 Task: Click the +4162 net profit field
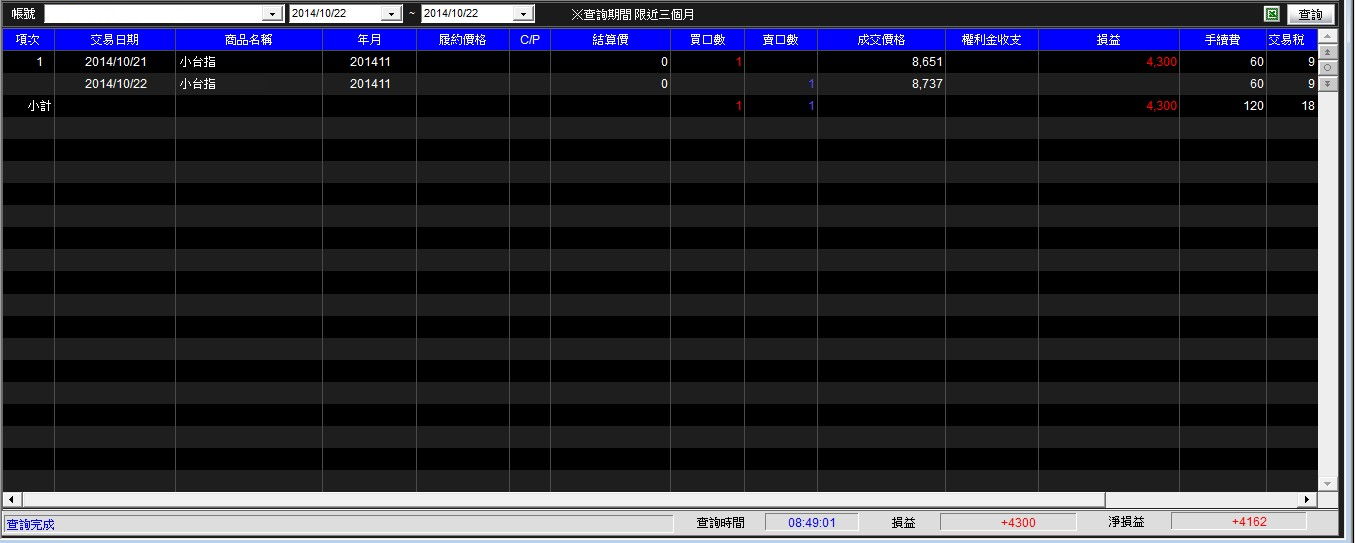[1239, 522]
